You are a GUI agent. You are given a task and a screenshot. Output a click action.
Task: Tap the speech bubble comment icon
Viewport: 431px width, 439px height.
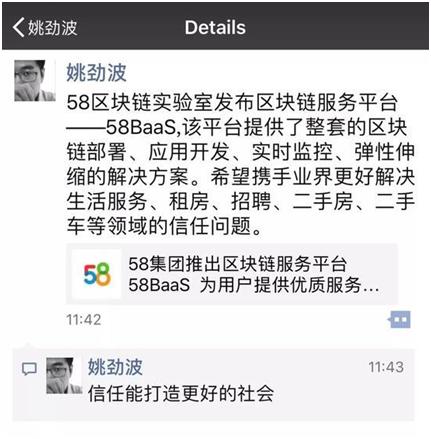(x=29, y=369)
